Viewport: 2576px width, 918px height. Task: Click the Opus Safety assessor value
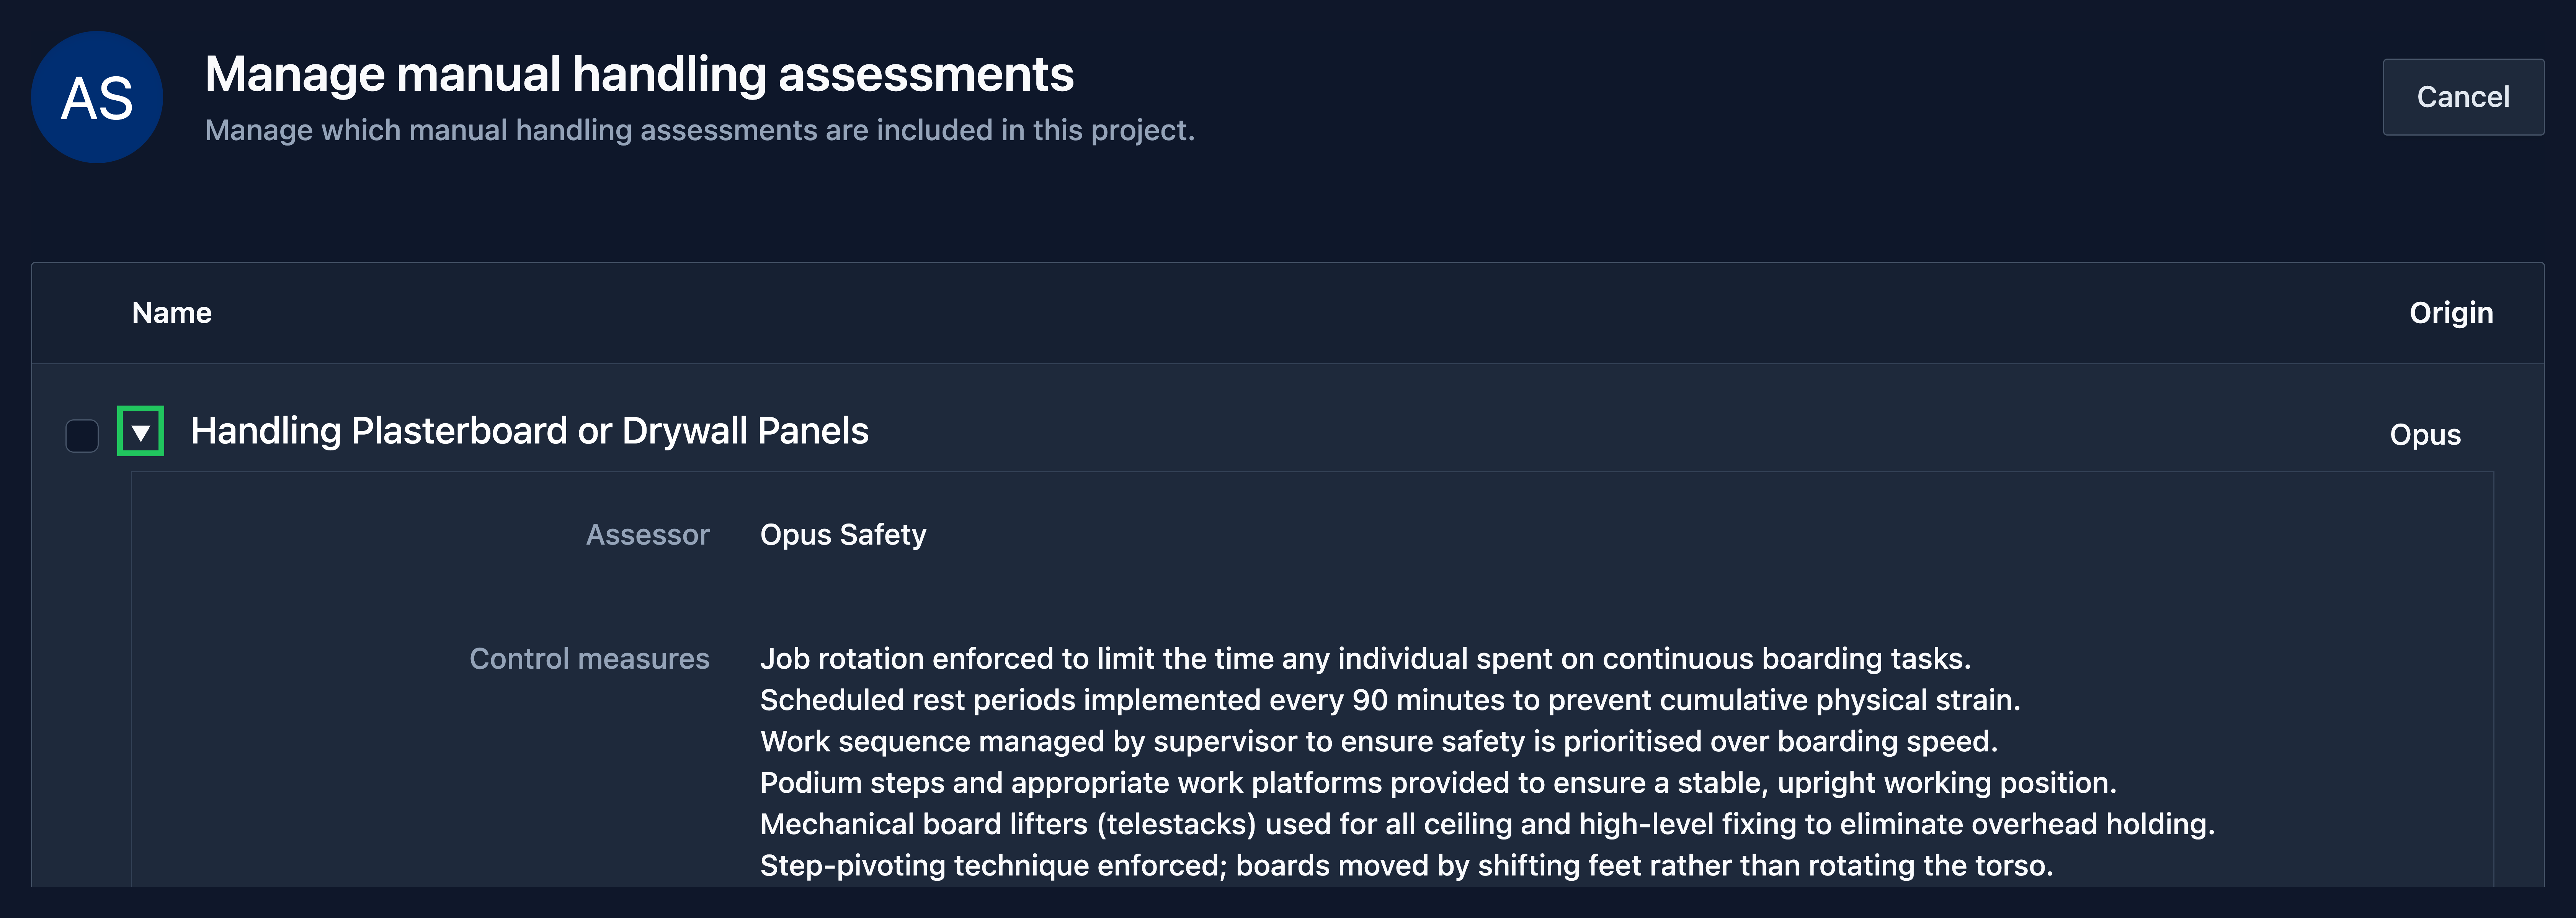point(843,535)
